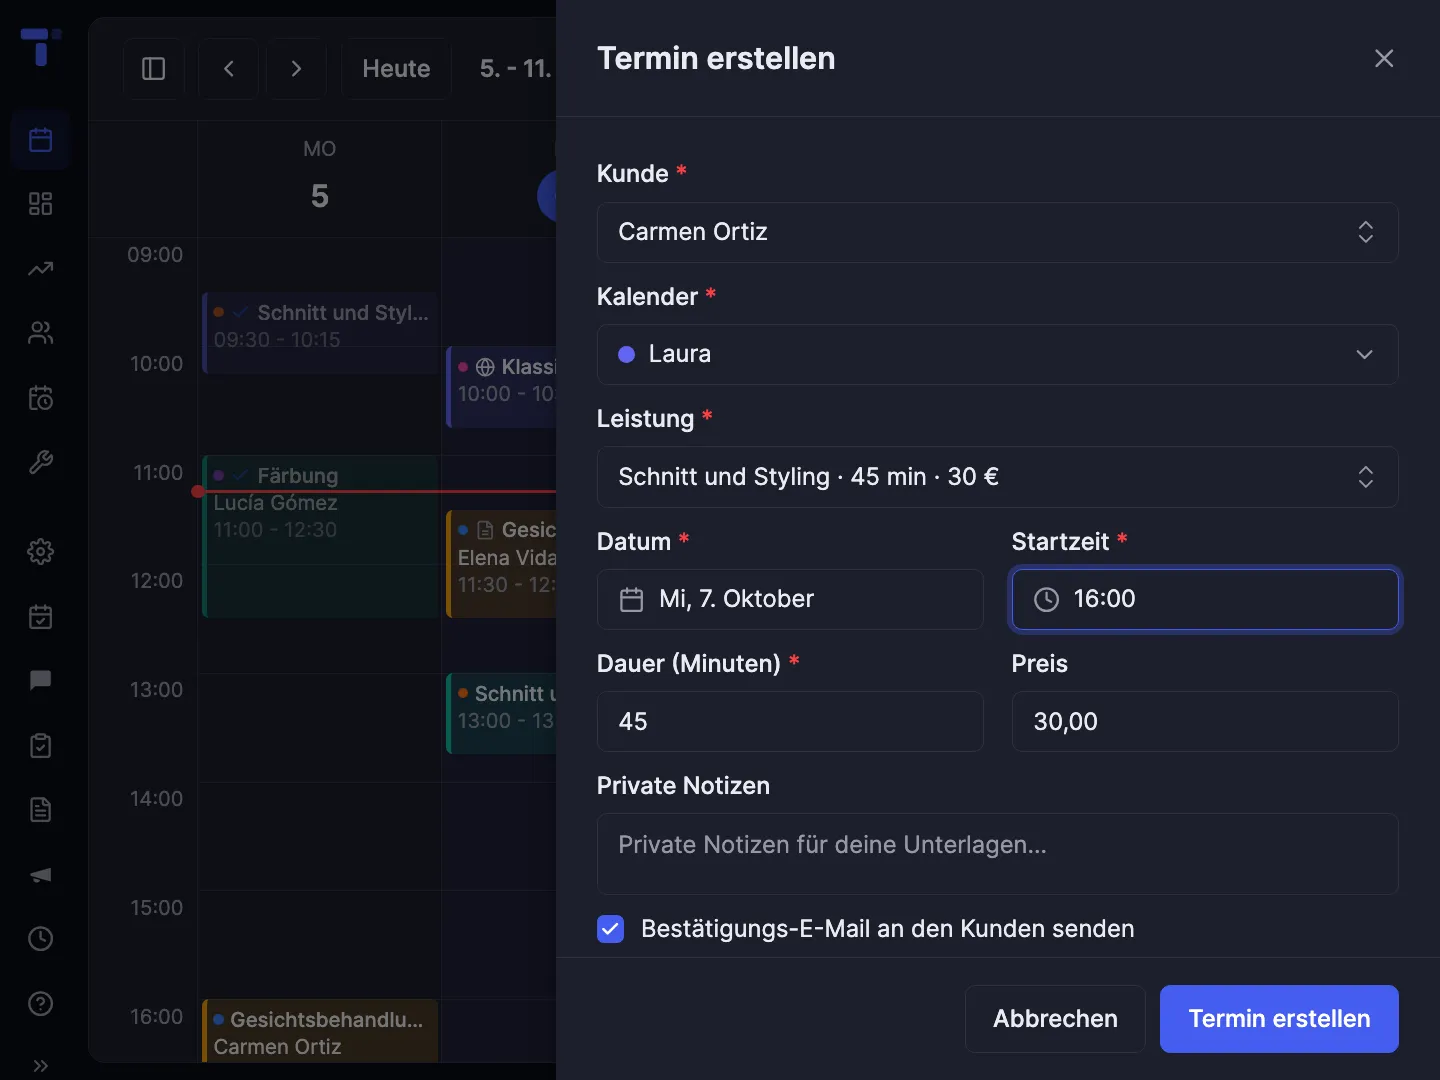Viewport: 1440px width, 1080px height.
Task: Open the document file icon
Action: pos(40,809)
